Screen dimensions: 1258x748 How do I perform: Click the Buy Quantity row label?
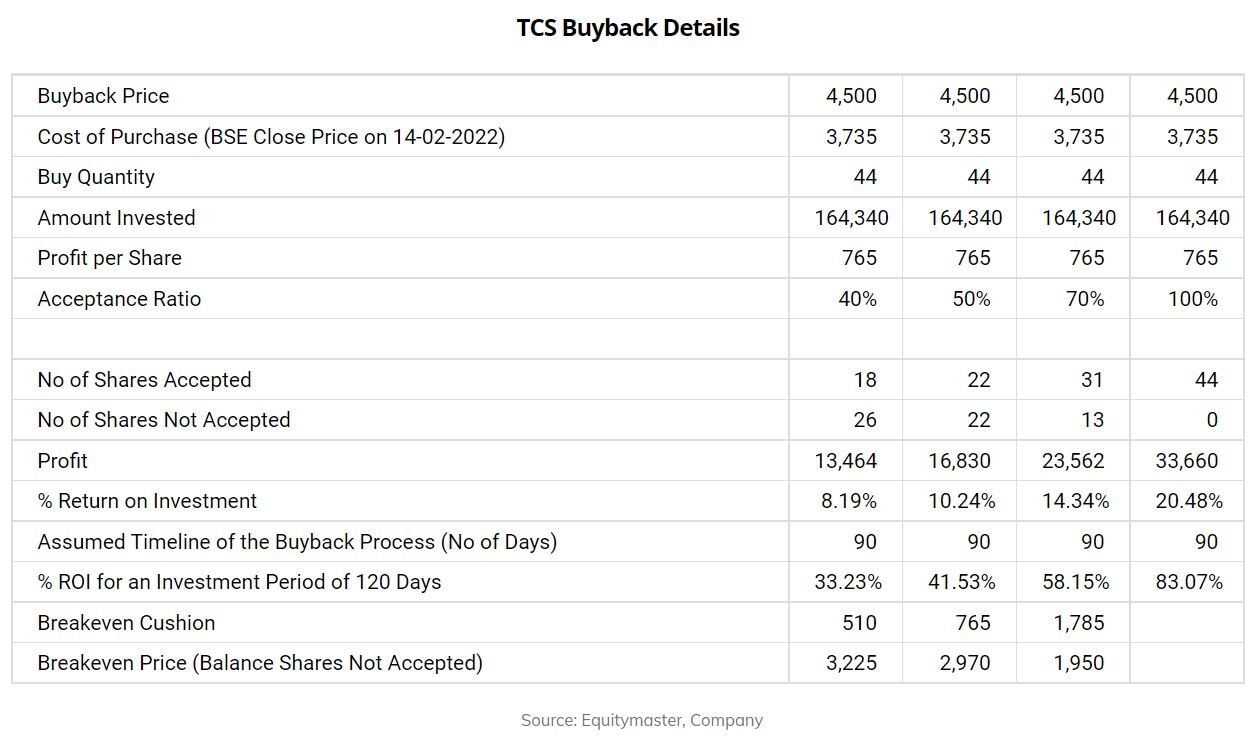click(x=96, y=177)
